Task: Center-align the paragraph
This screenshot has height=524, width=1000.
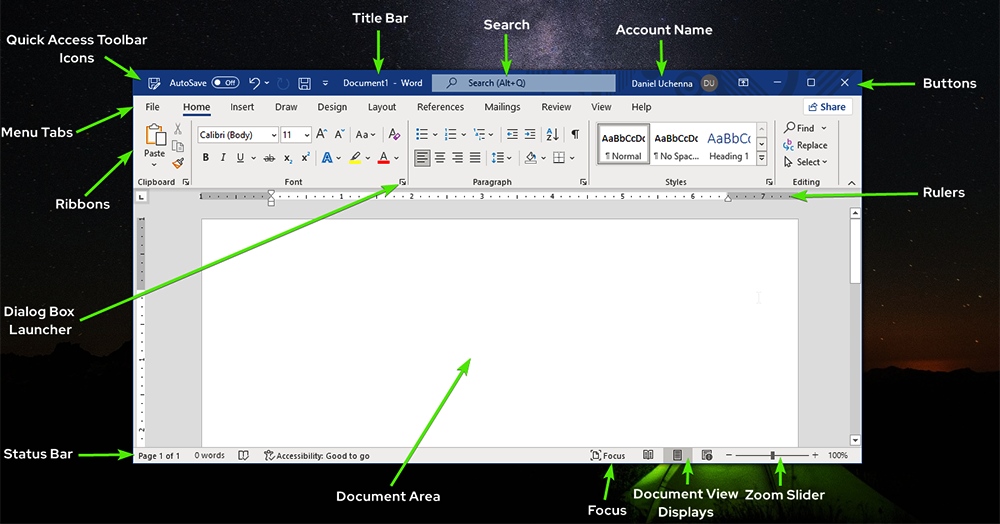Action: pos(440,157)
